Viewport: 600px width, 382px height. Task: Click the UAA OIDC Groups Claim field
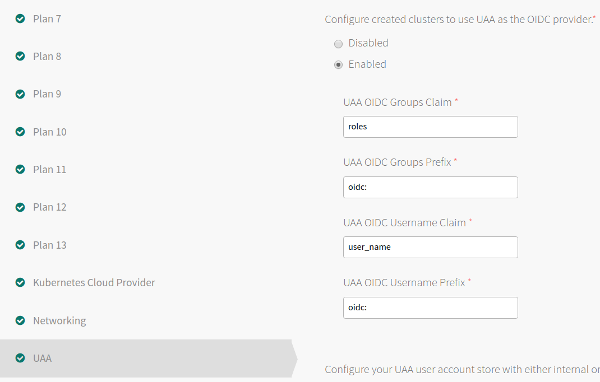pyautogui.click(x=430, y=127)
